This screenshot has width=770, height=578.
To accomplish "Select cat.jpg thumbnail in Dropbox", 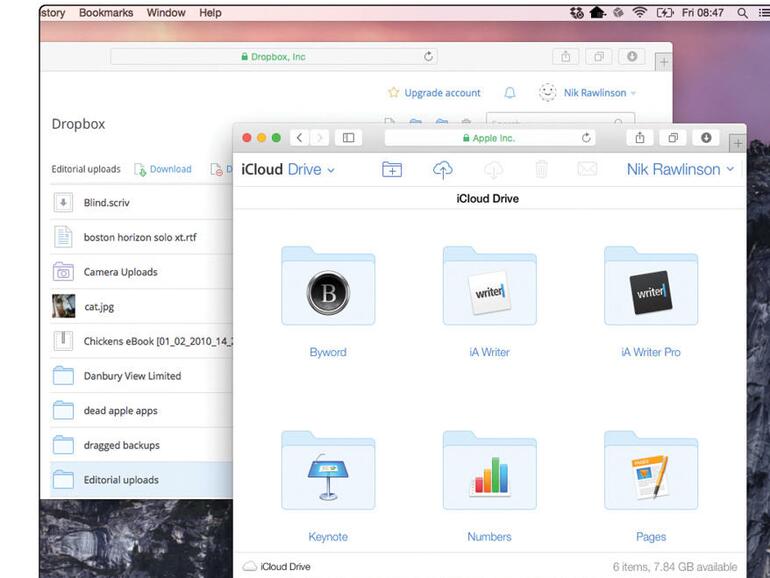I will [x=64, y=306].
